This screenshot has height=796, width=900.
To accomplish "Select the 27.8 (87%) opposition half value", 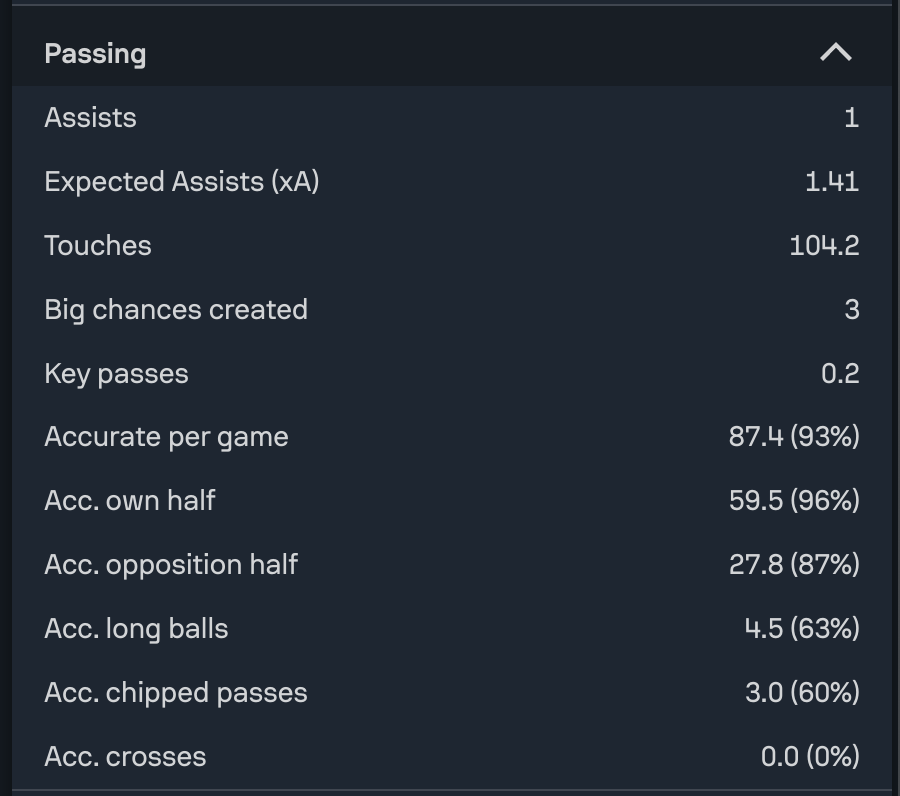I will click(794, 565).
